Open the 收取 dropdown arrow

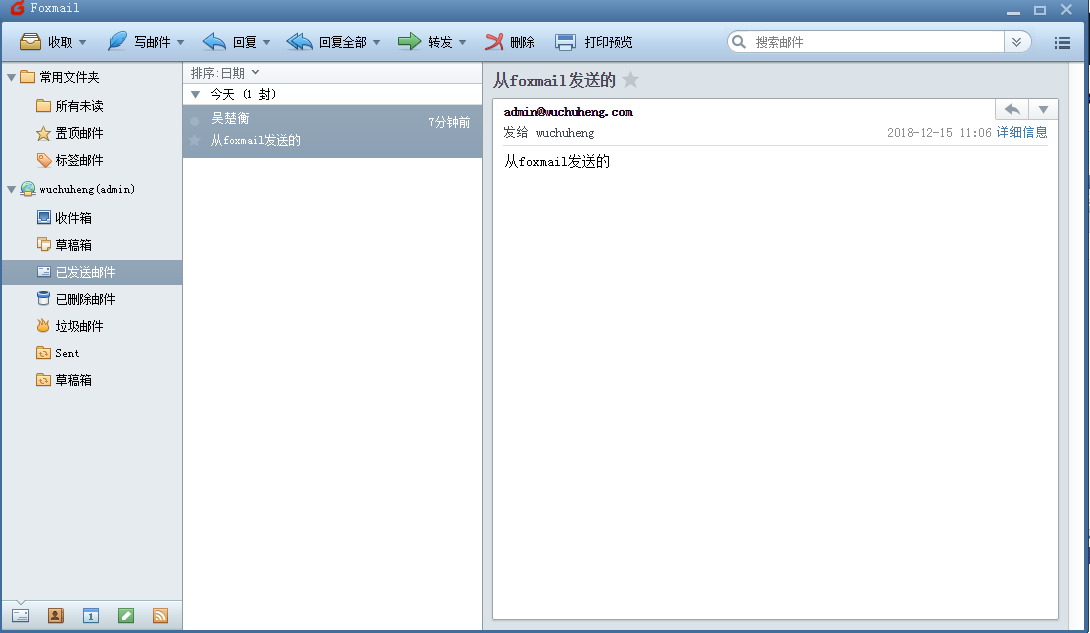[83, 42]
